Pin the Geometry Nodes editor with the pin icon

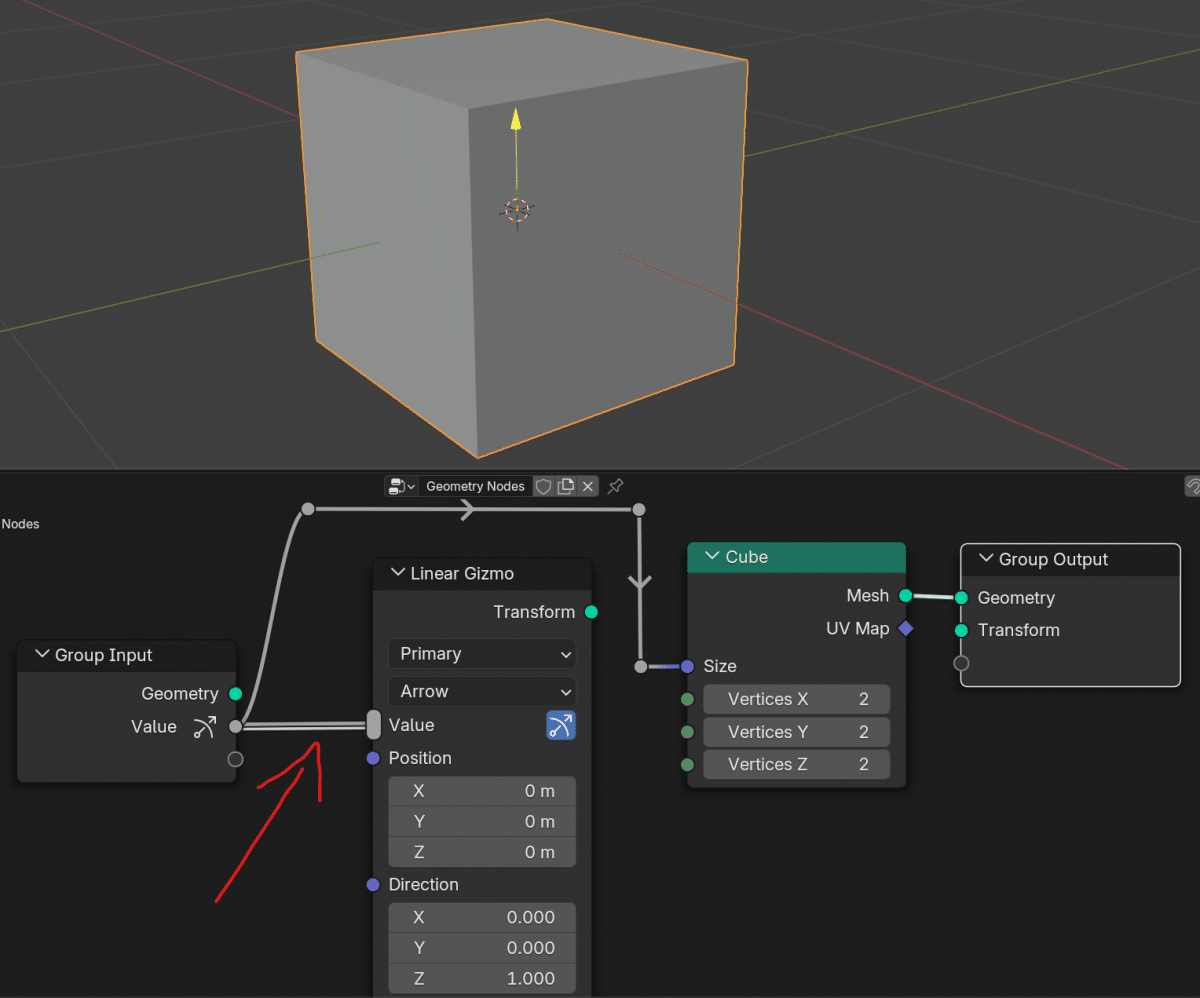[615, 486]
